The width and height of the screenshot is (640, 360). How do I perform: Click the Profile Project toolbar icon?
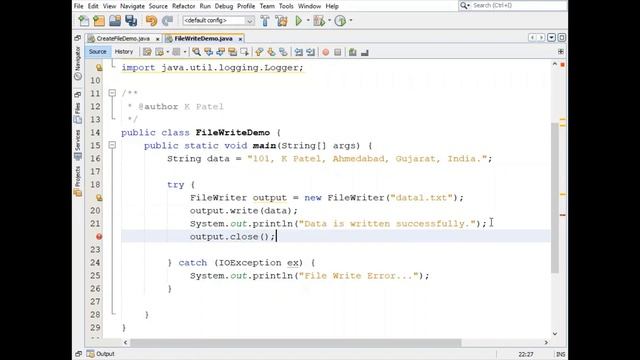[340, 20]
